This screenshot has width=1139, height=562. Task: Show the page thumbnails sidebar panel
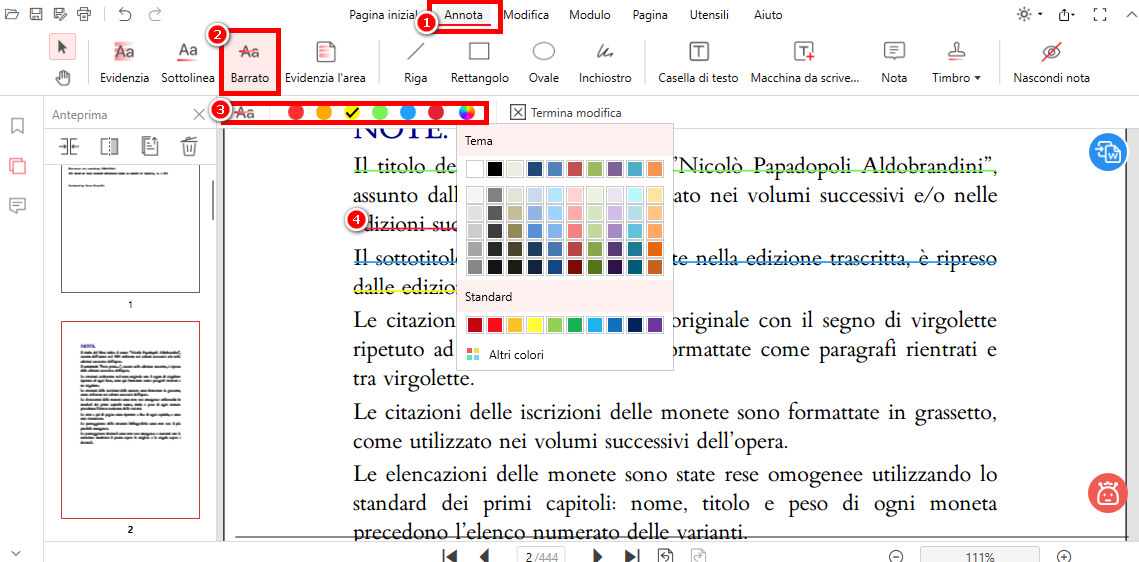[17, 166]
